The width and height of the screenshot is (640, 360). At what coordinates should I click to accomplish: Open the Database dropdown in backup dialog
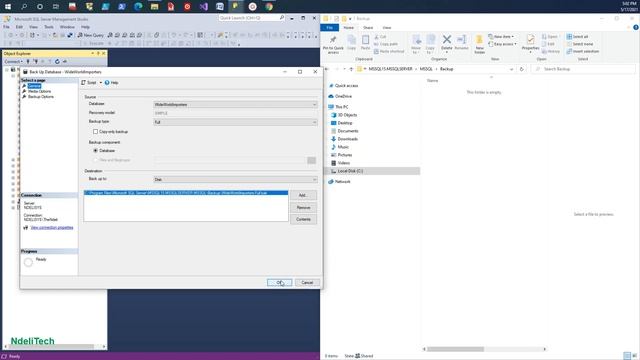pos(235,104)
